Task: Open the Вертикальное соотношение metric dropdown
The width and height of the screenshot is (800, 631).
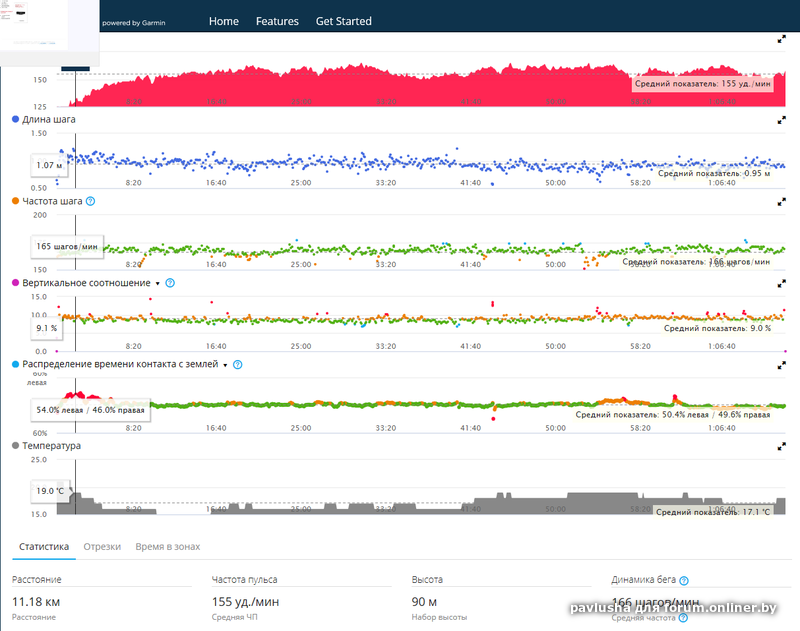Action: [158, 283]
